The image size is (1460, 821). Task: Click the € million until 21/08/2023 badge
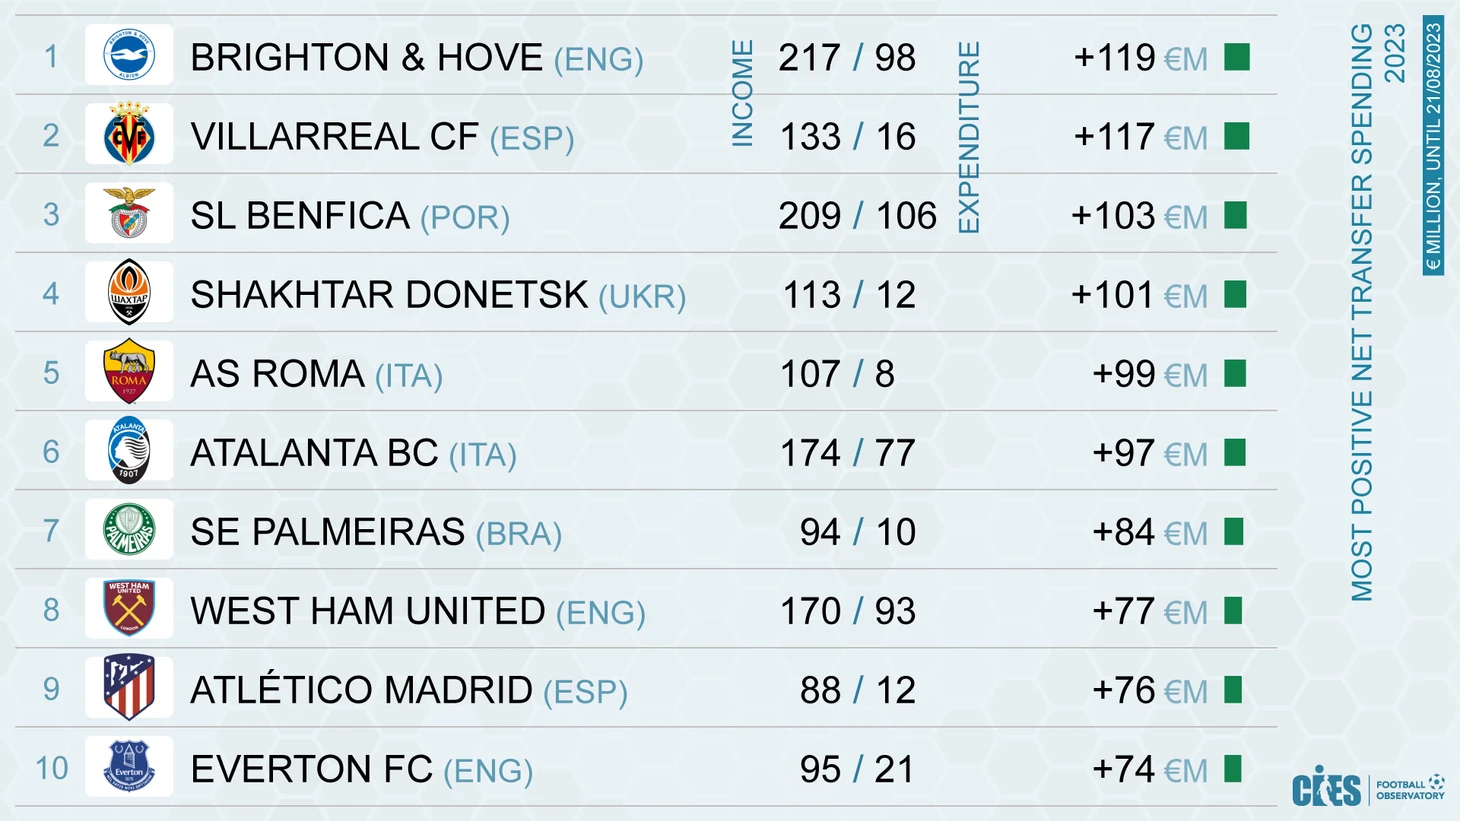[1434, 145]
